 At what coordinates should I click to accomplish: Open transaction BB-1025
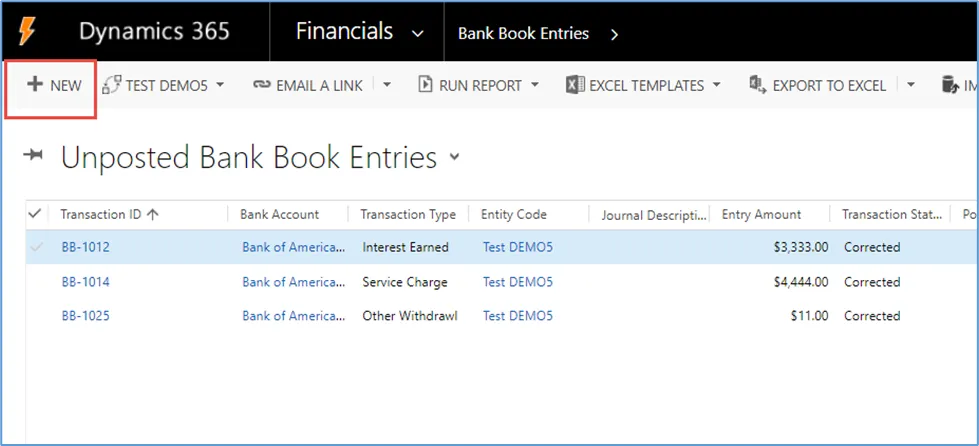pos(86,315)
